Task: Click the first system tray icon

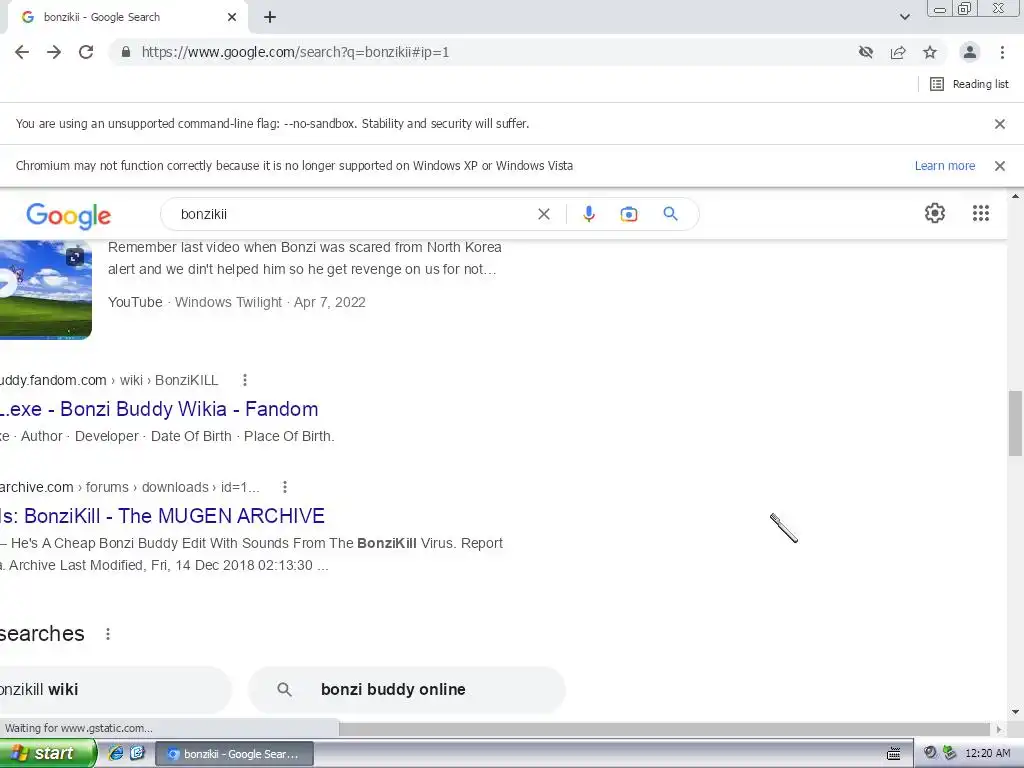Action: [931, 754]
